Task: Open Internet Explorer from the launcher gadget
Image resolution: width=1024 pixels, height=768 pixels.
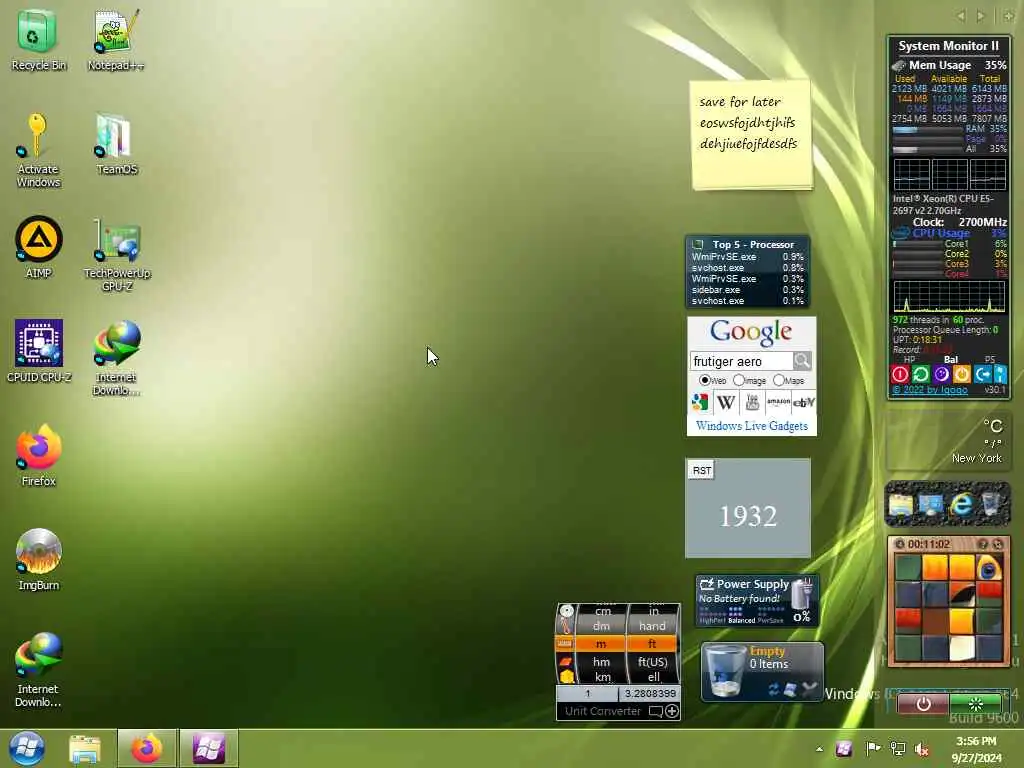Action: click(961, 504)
